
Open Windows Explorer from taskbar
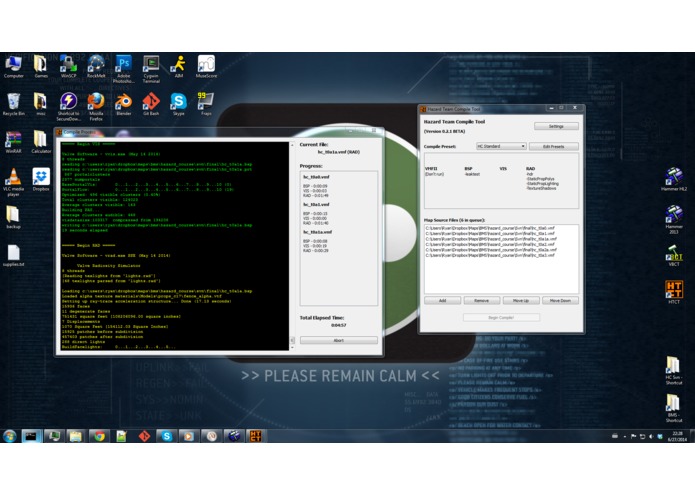(x=76, y=436)
